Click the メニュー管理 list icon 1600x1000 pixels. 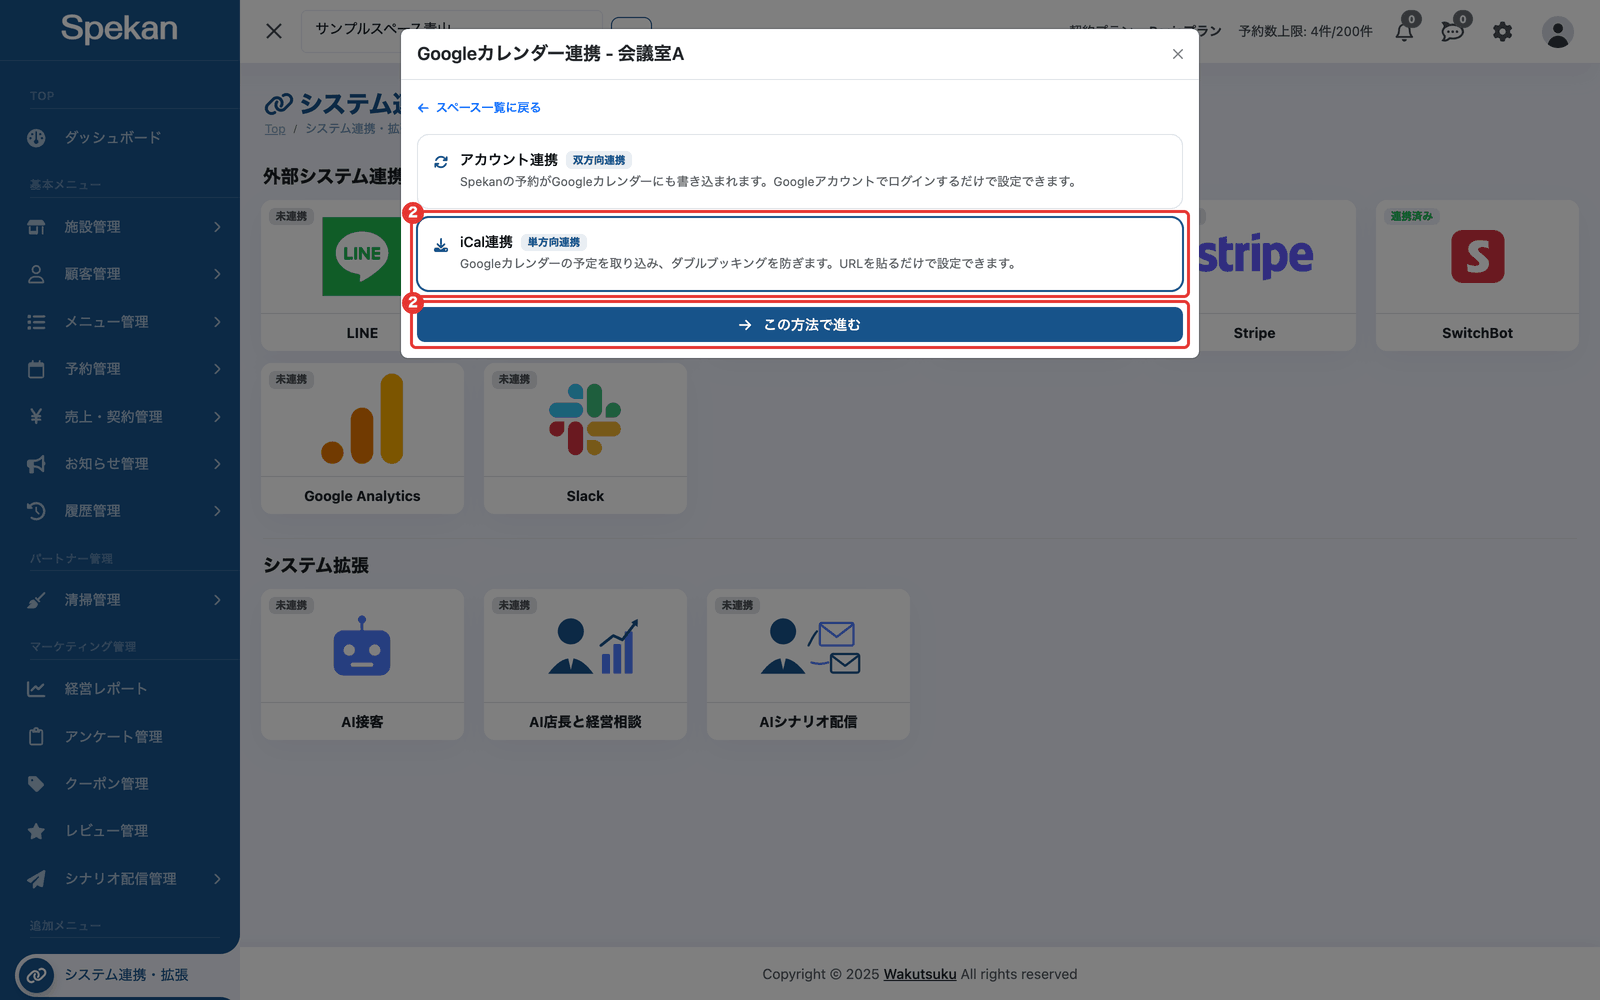[36, 322]
